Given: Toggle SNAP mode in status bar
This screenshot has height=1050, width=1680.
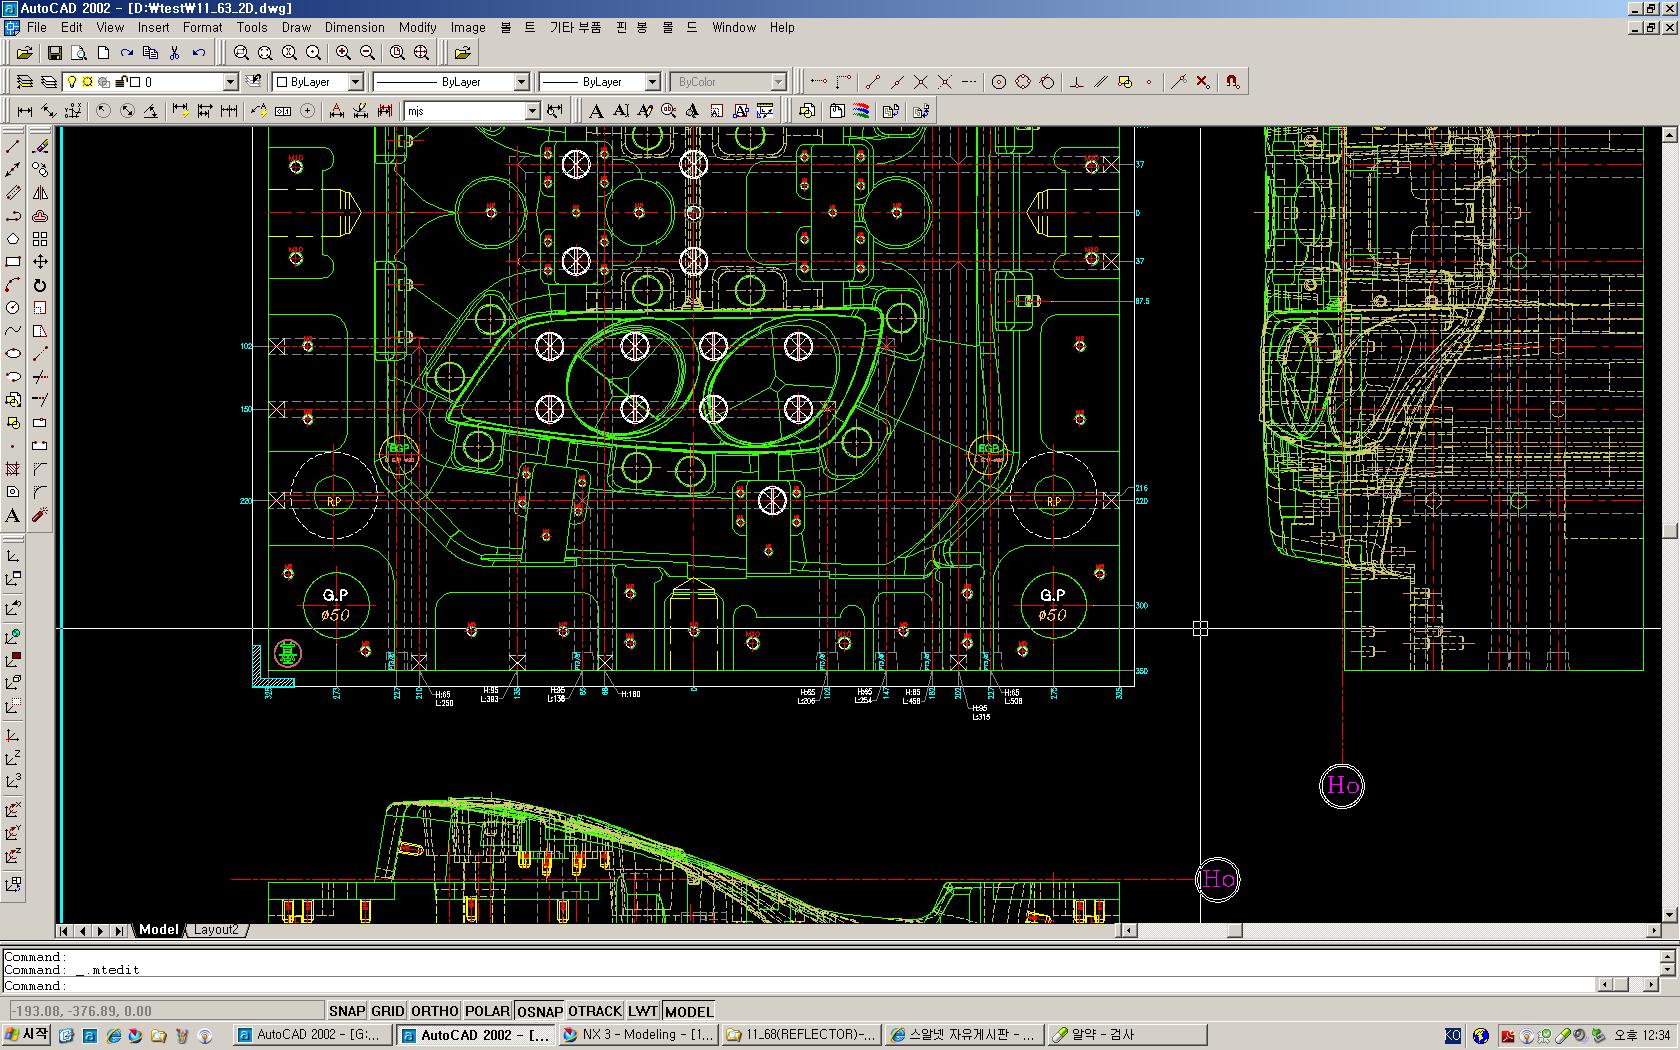Looking at the screenshot, I should coord(347,1011).
